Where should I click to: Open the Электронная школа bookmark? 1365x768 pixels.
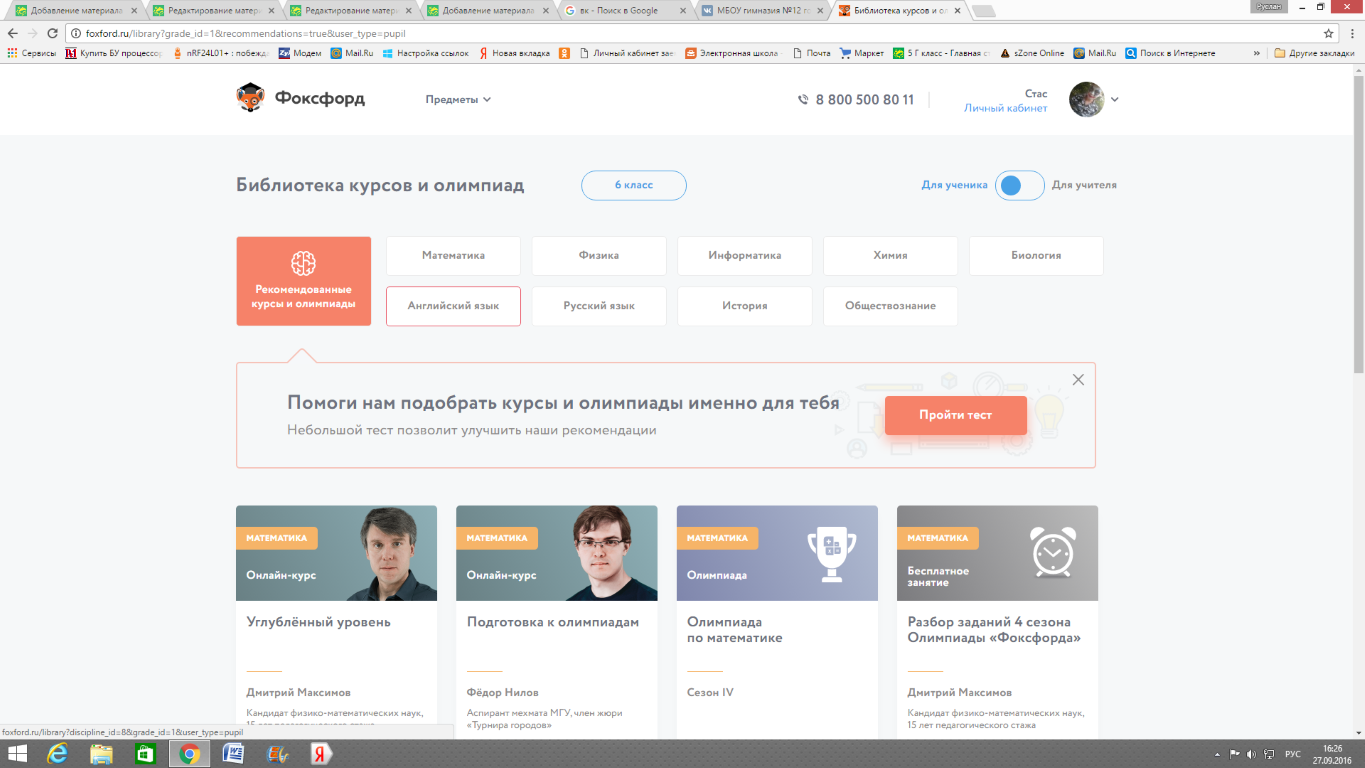732,53
